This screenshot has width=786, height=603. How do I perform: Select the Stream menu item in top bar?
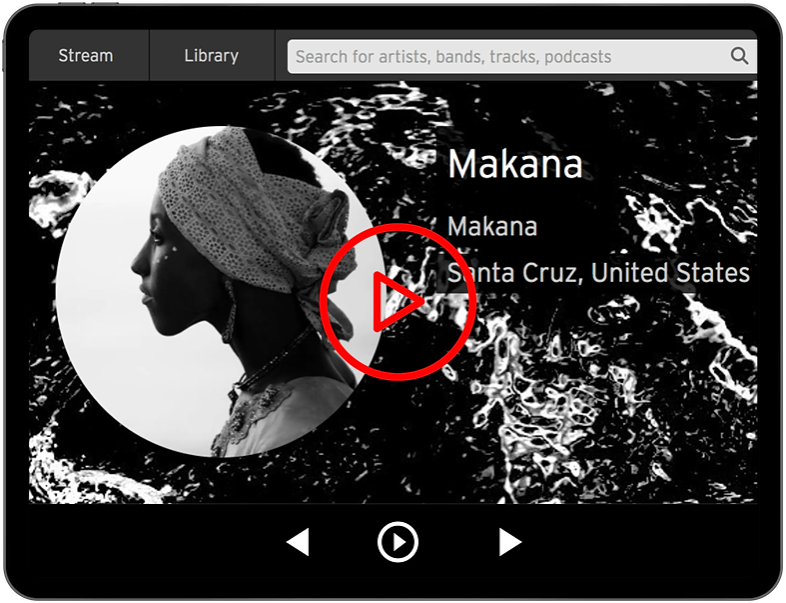(x=86, y=56)
